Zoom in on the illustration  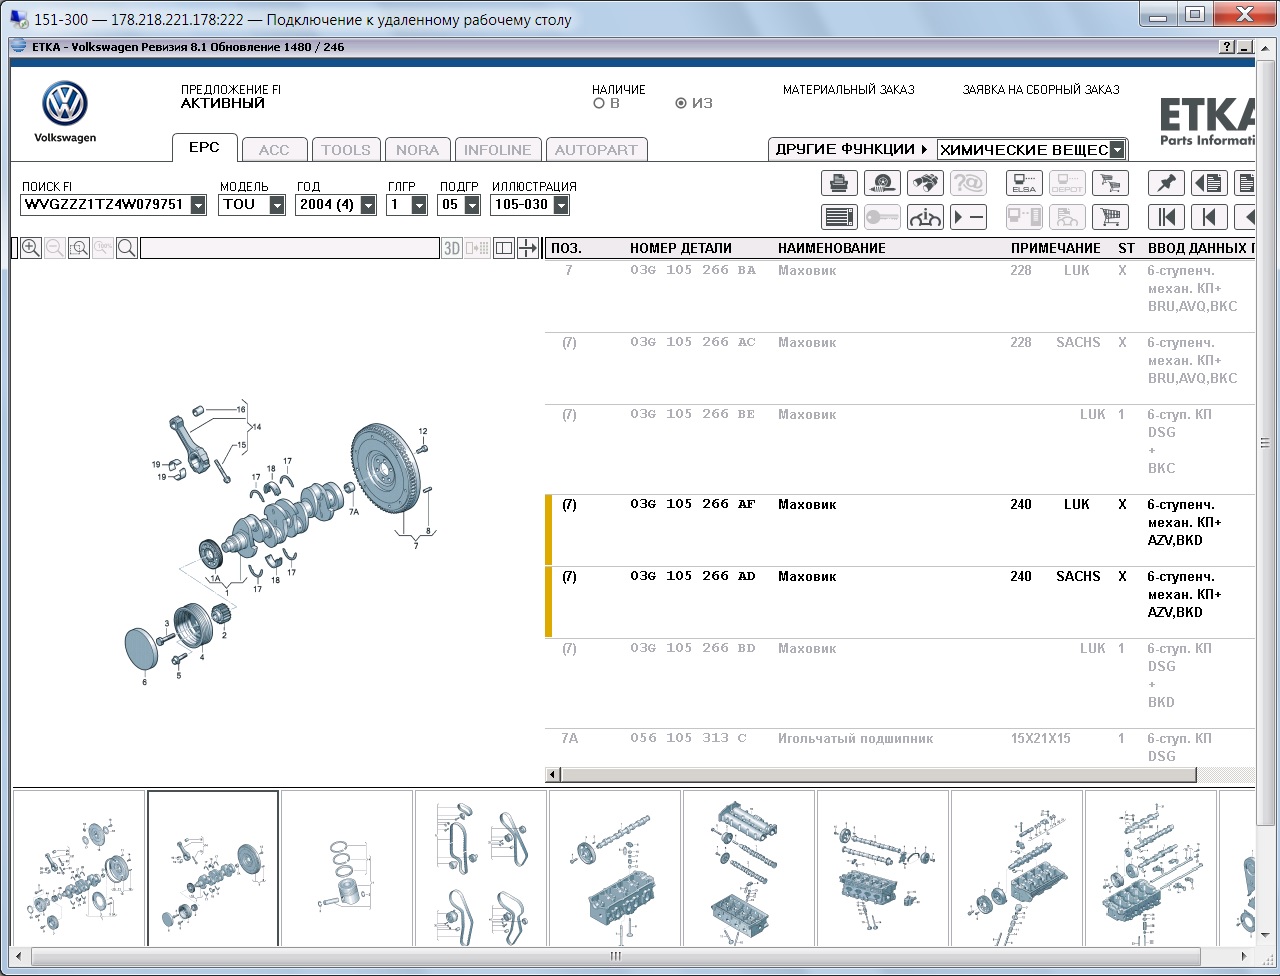31,248
